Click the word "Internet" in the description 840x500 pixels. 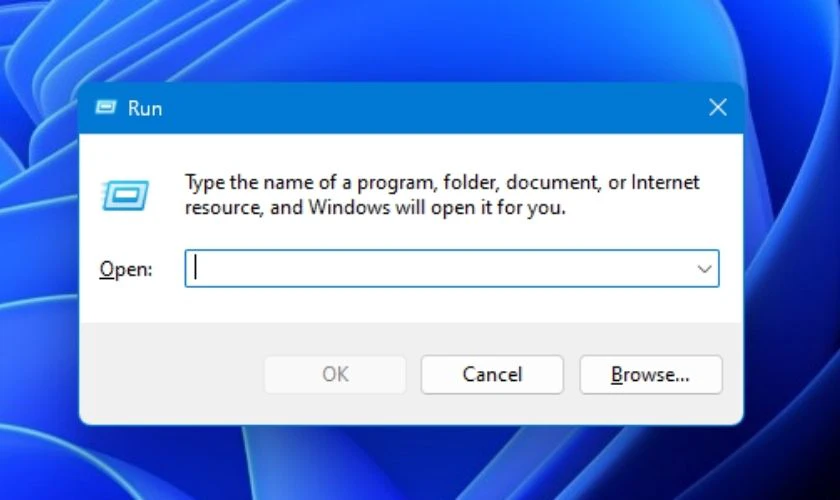(x=666, y=183)
